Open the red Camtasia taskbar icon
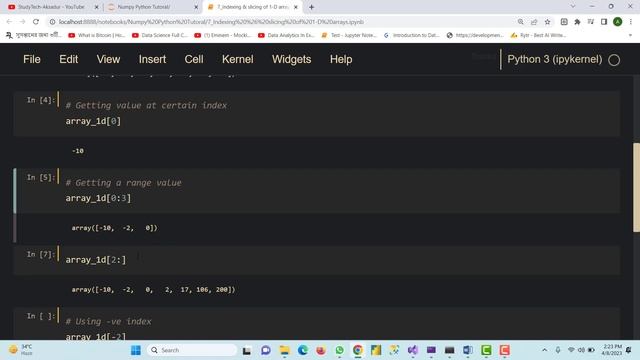The image size is (640, 360). pyautogui.click(x=504, y=350)
